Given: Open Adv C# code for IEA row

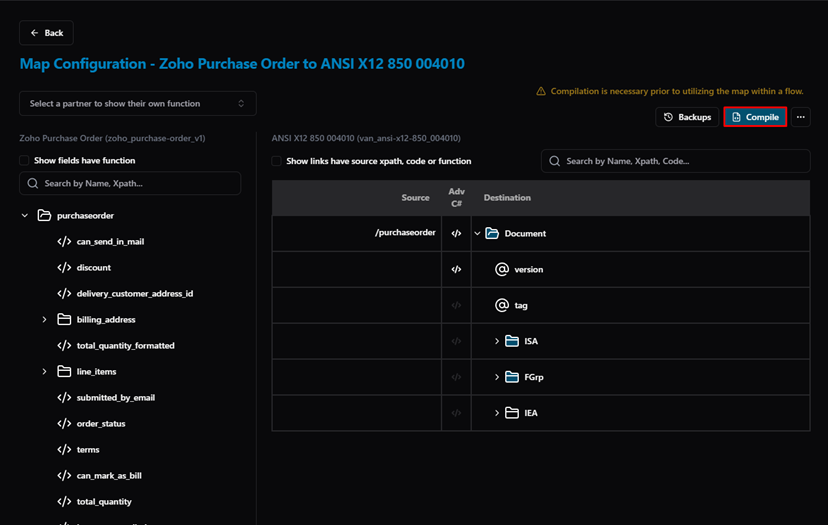Looking at the screenshot, I should pos(456,413).
